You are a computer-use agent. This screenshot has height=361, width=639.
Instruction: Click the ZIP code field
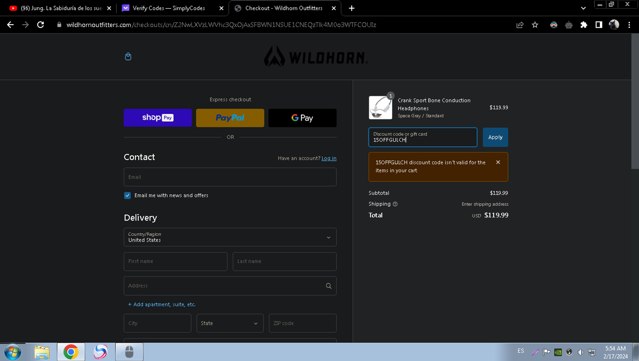[x=302, y=323]
